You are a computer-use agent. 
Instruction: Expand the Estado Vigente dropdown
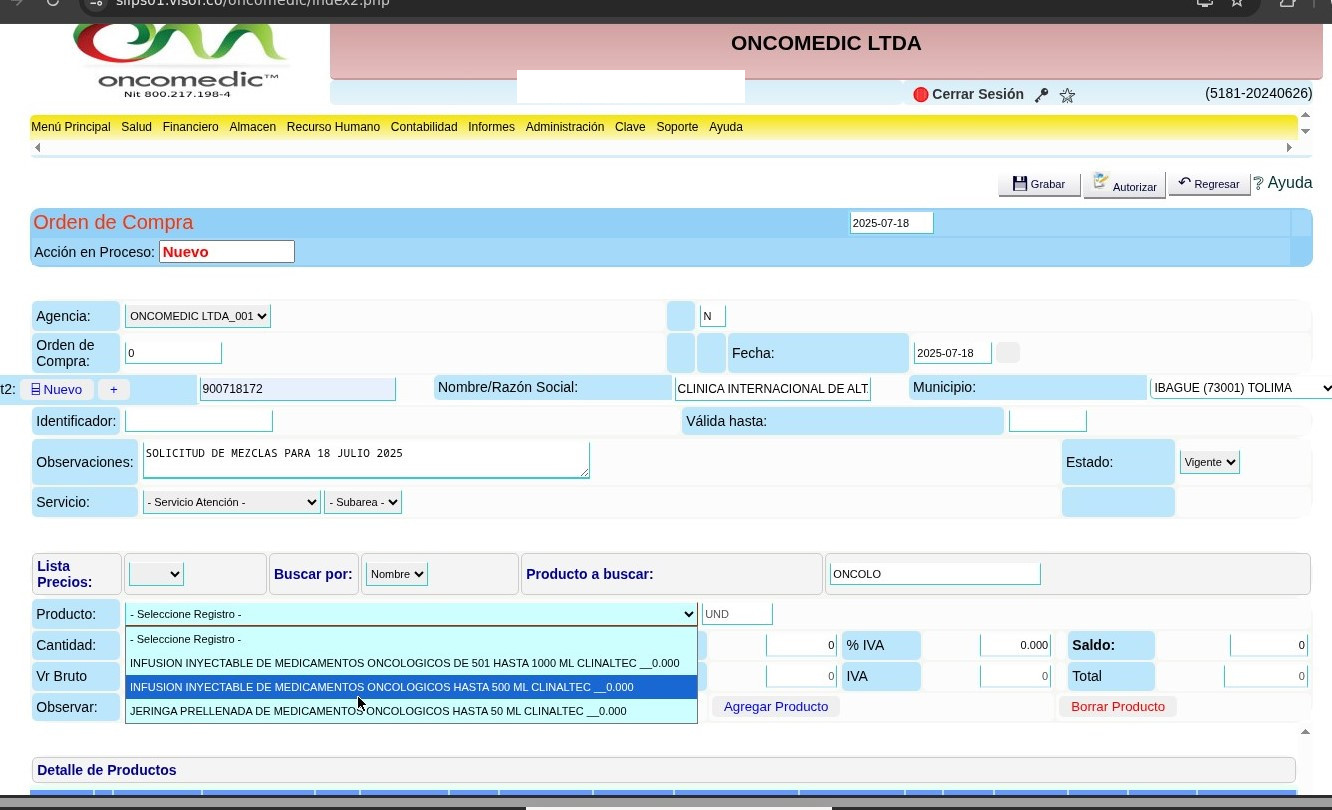pyautogui.click(x=1209, y=462)
